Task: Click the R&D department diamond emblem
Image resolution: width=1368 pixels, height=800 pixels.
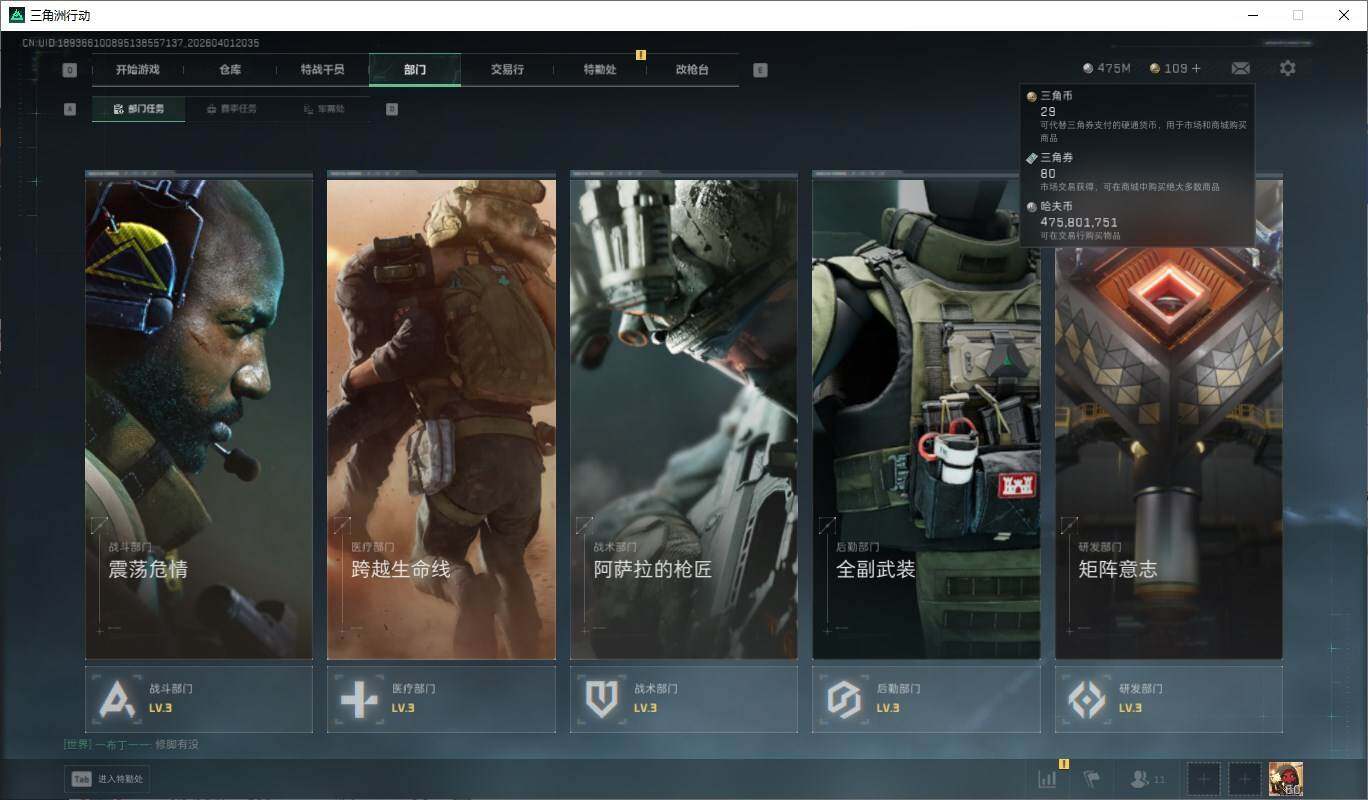Action: [x=1087, y=699]
